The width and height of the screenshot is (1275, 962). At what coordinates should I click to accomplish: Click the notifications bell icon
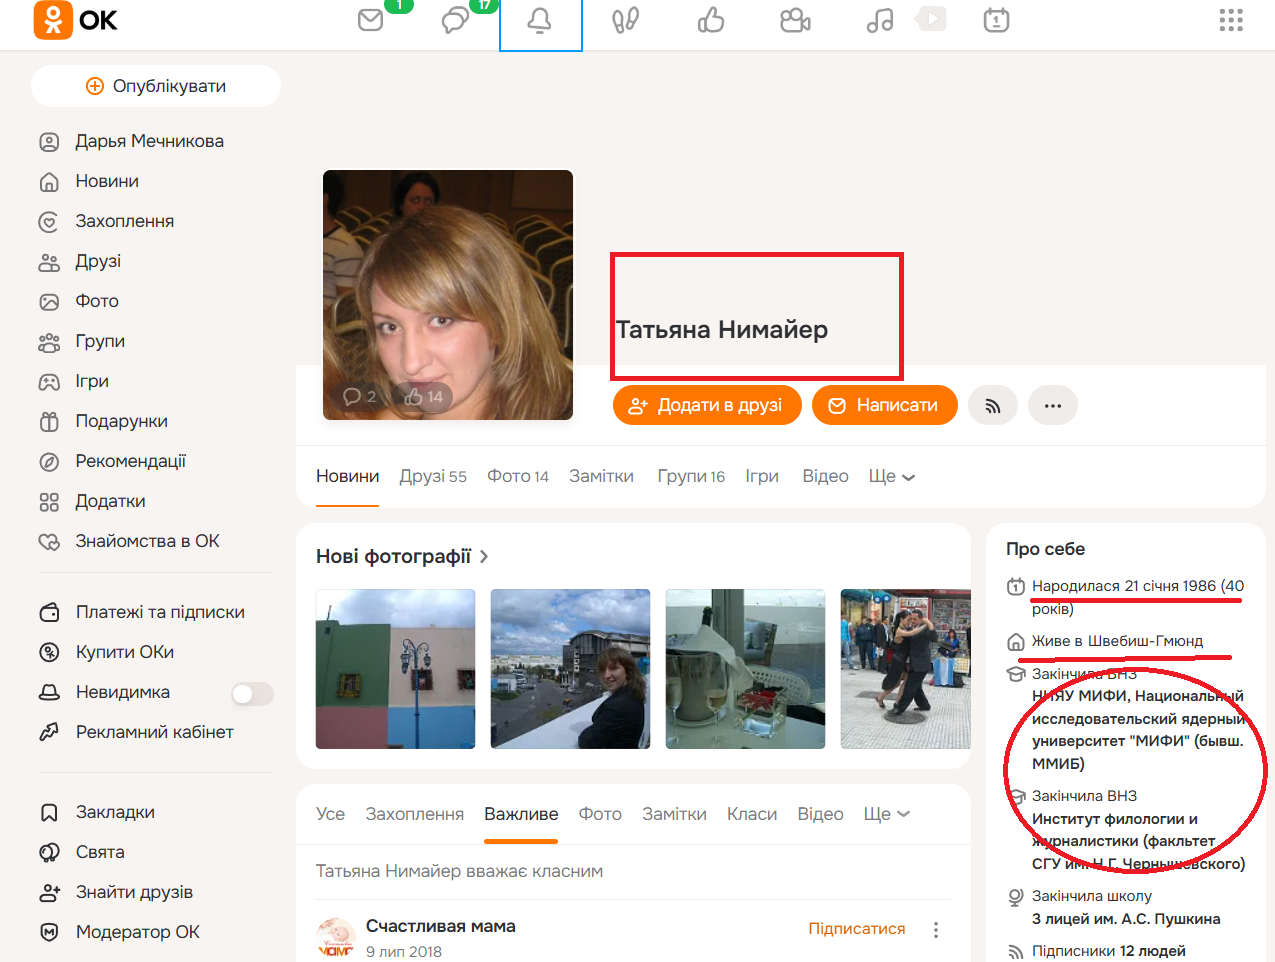[x=540, y=21]
